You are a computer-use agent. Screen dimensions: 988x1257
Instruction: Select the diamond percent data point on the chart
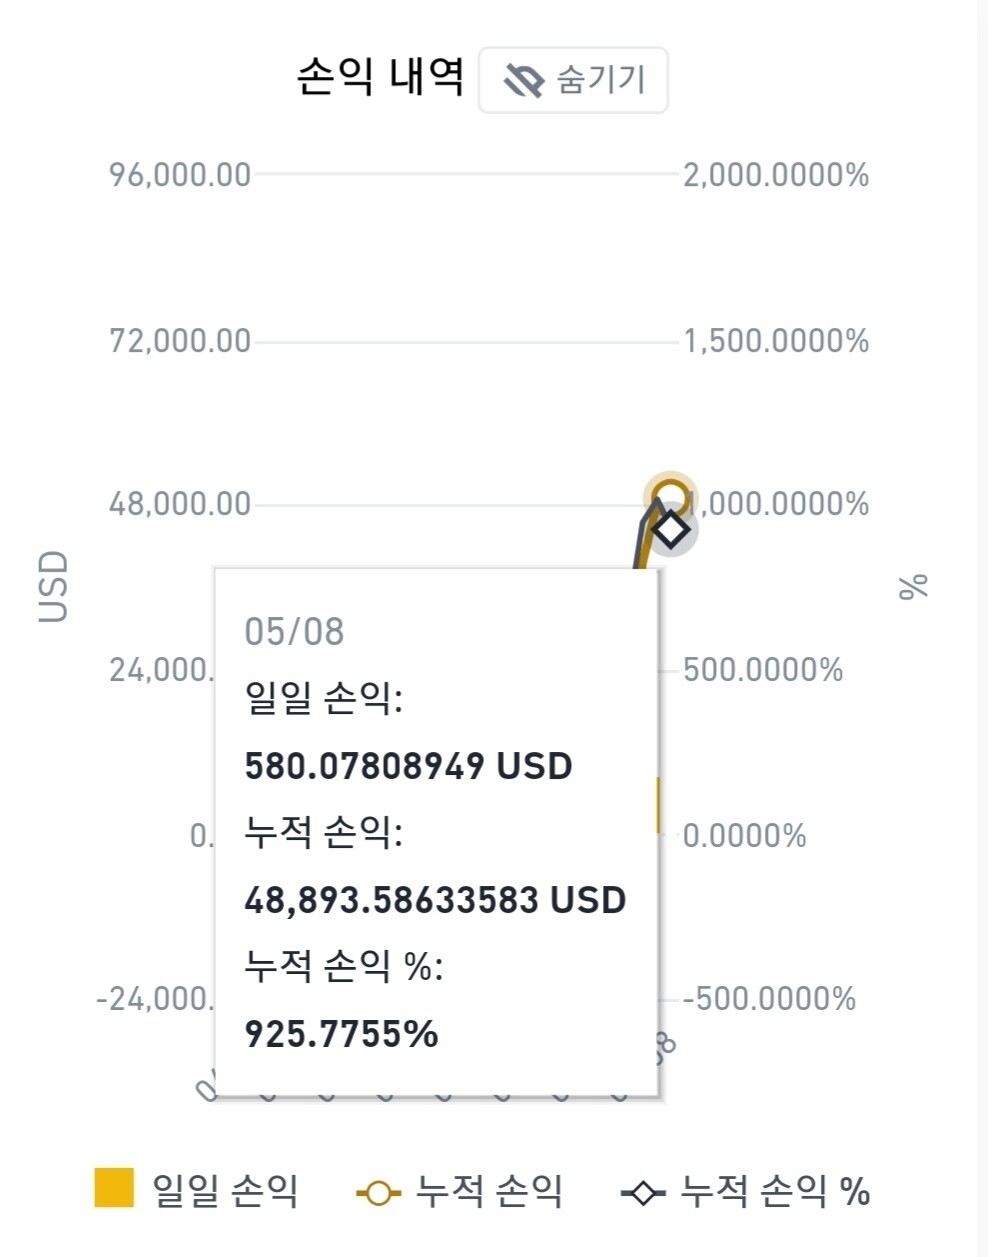671,529
